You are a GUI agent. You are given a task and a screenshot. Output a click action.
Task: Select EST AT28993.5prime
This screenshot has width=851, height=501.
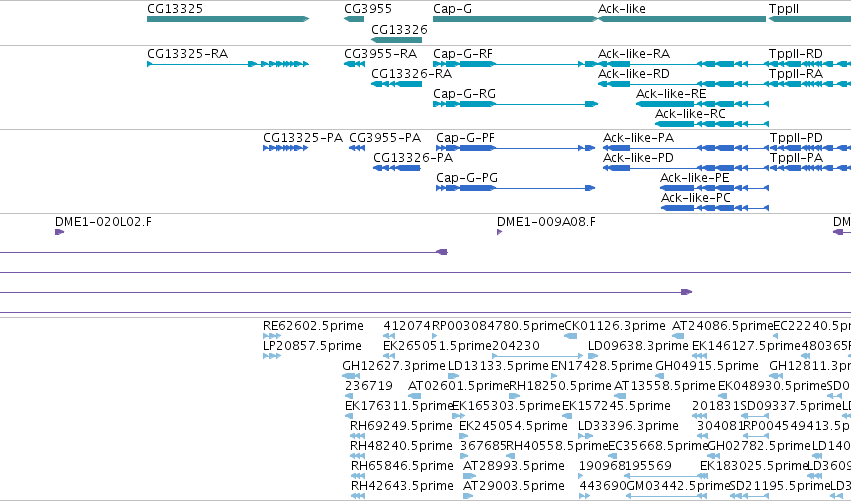(x=469, y=477)
